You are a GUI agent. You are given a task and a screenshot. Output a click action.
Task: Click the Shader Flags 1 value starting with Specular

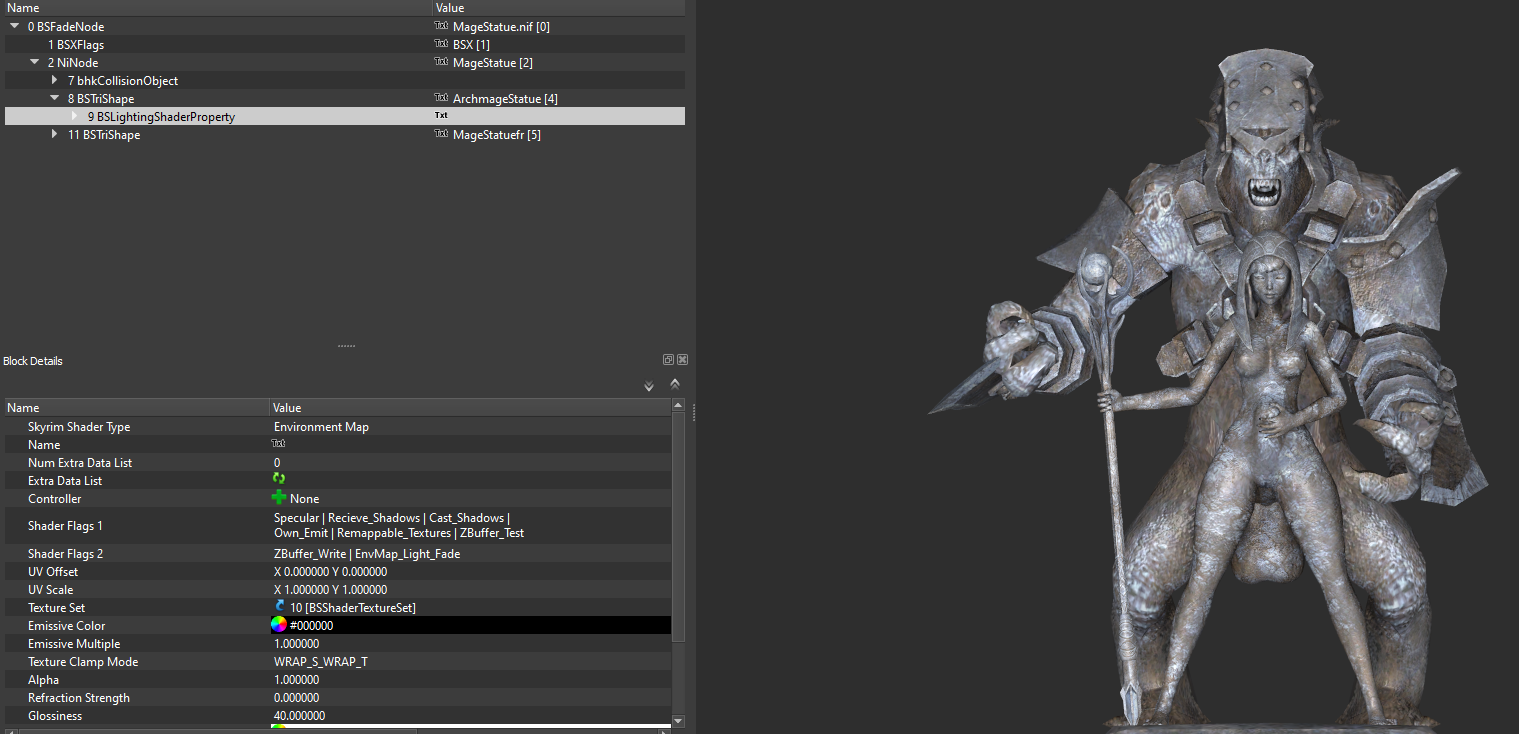[399, 526]
